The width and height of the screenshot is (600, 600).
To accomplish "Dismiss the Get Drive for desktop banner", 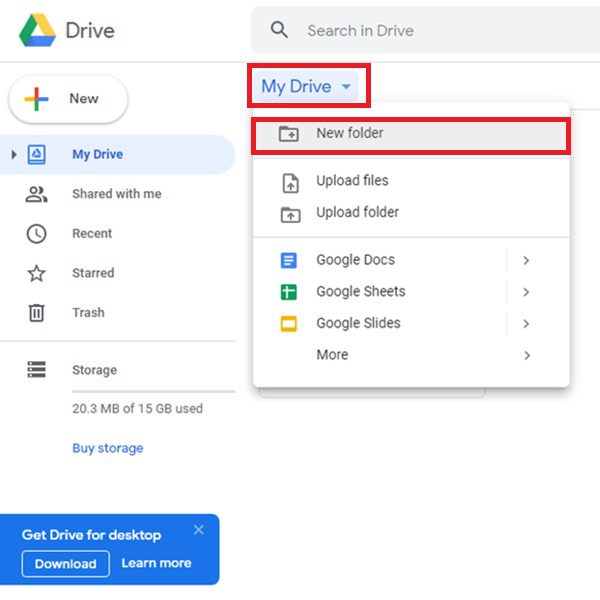I will click(x=199, y=530).
